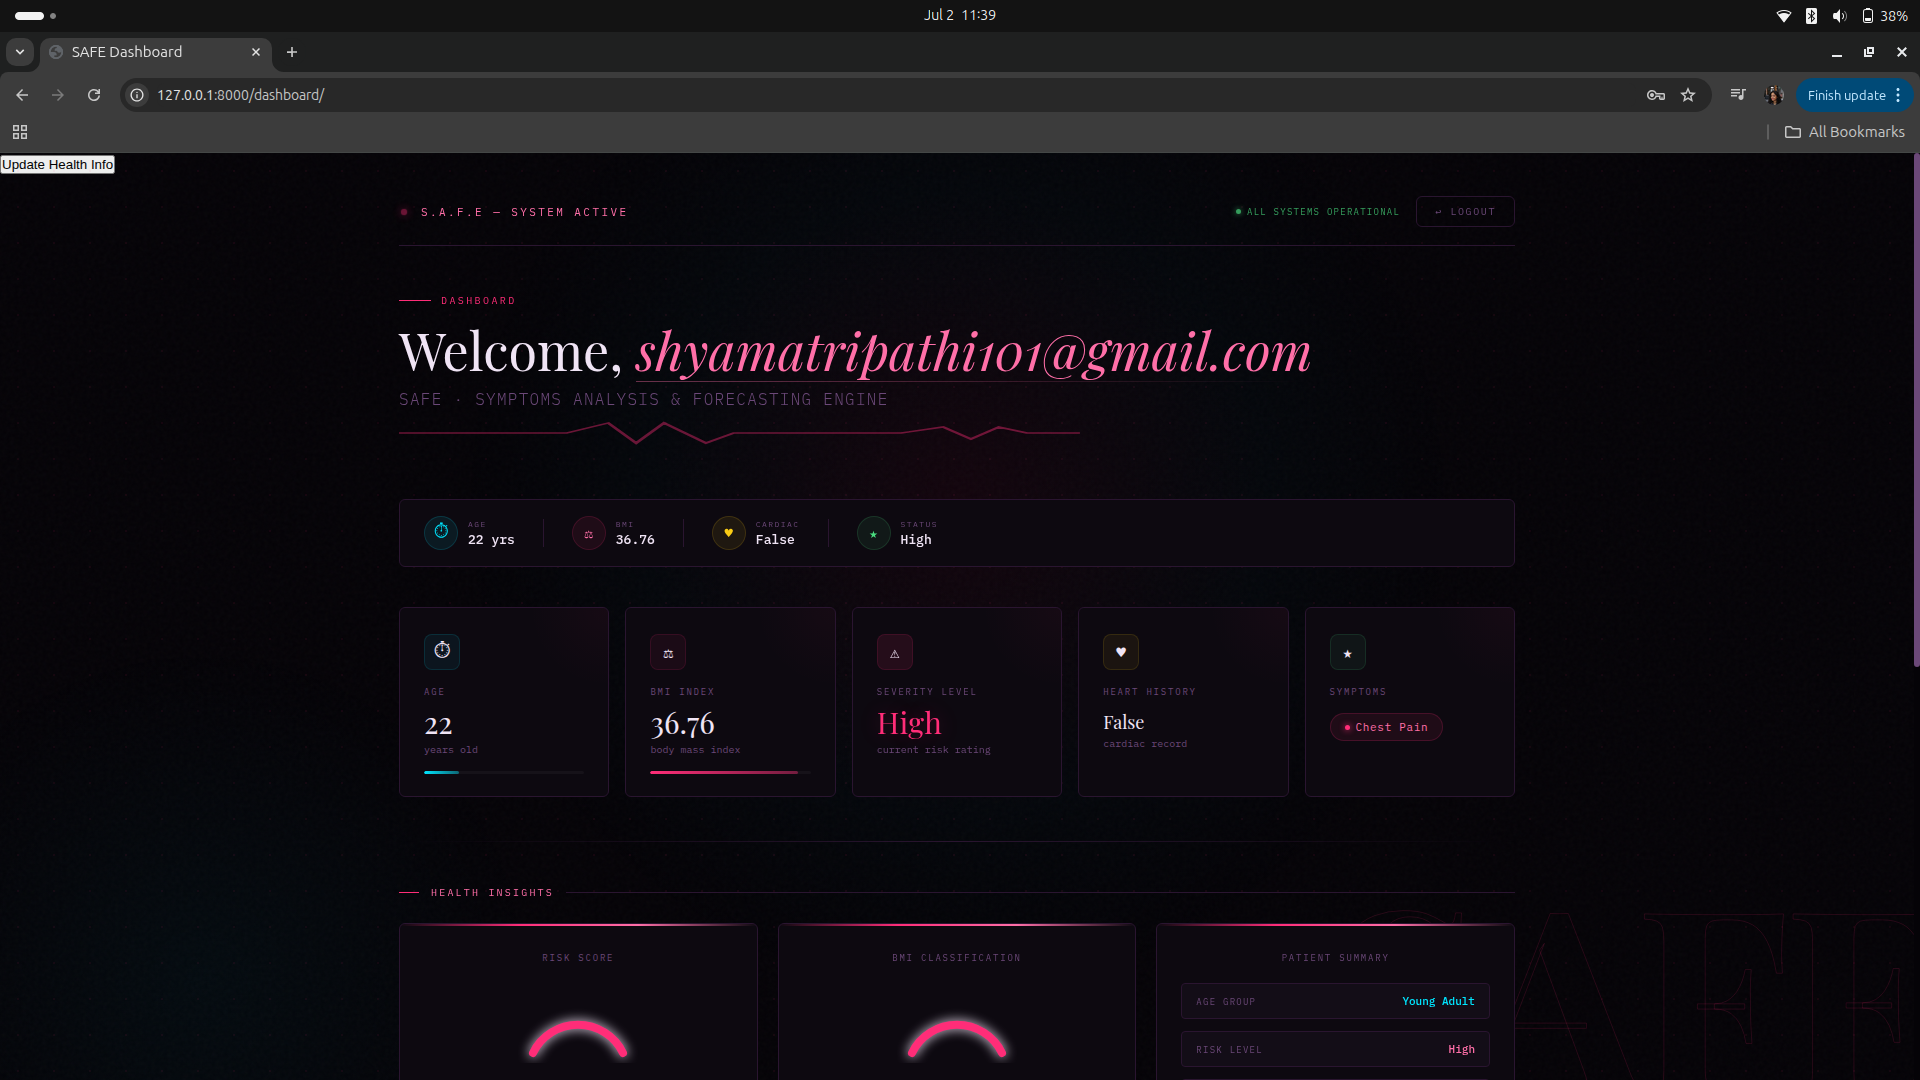The width and height of the screenshot is (1920, 1080).
Task: Click the cardiac heart icon in summary strip
Action: pos(729,533)
